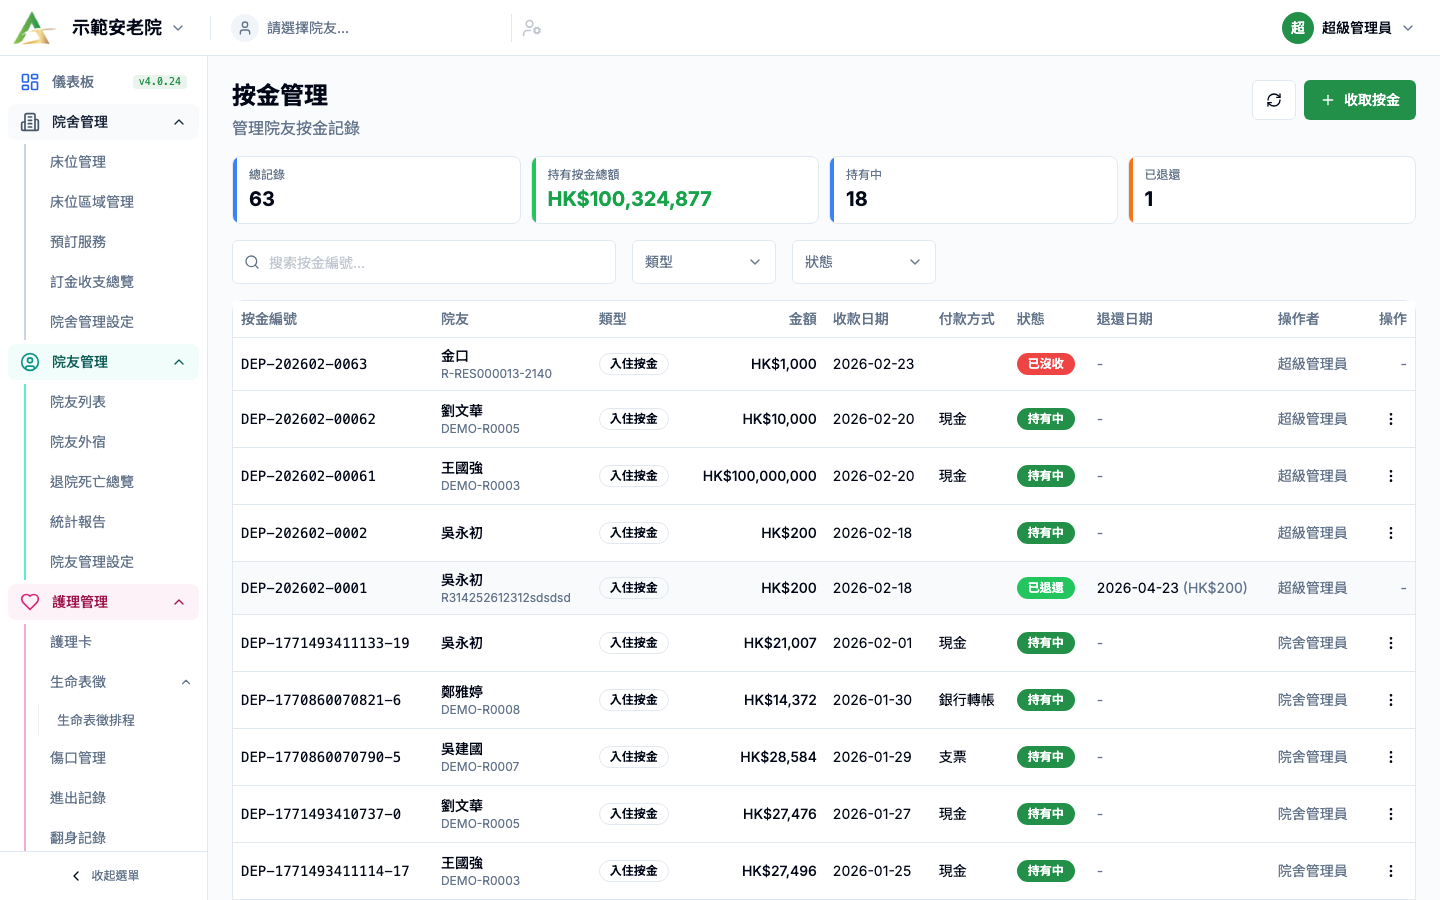Click the person icon for 院友管理
The width and height of the screenshot is (1440, 900).
pyautogui.click(x=30, y=362)
